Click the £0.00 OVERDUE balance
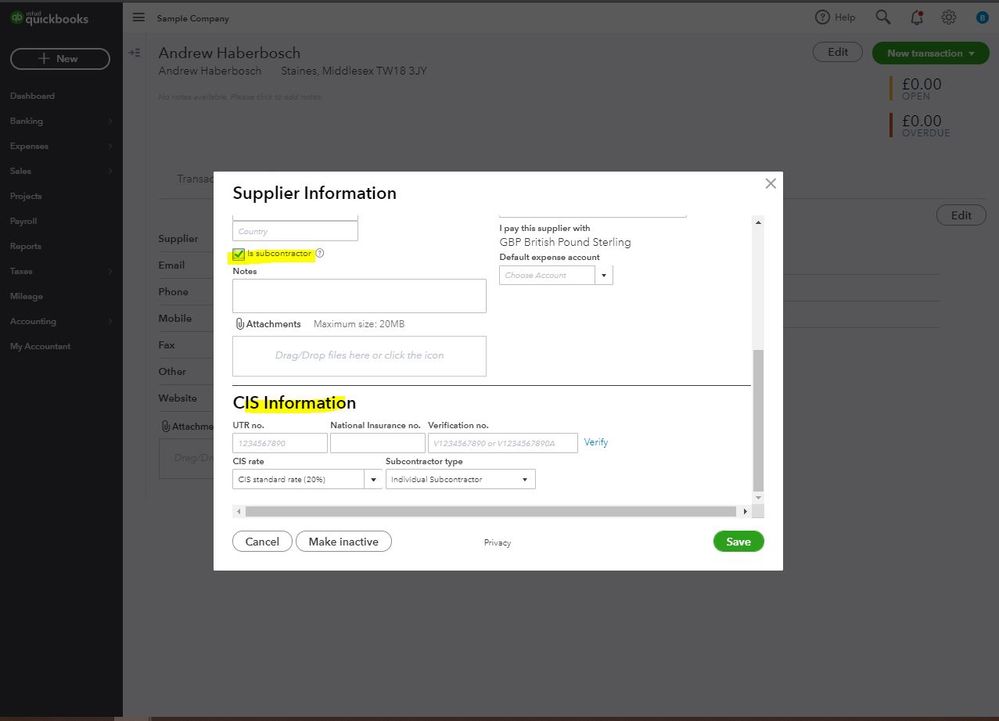Screen dimensions: 999x721 click(x=925, y=125)
